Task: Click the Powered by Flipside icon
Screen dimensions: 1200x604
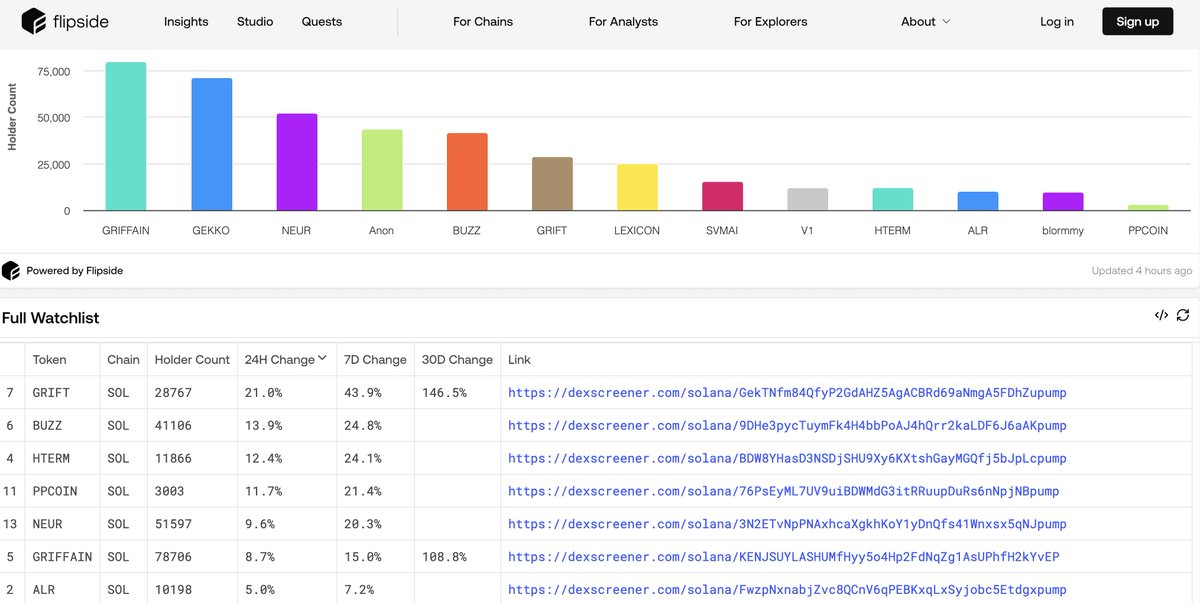Action: [12, 270]
